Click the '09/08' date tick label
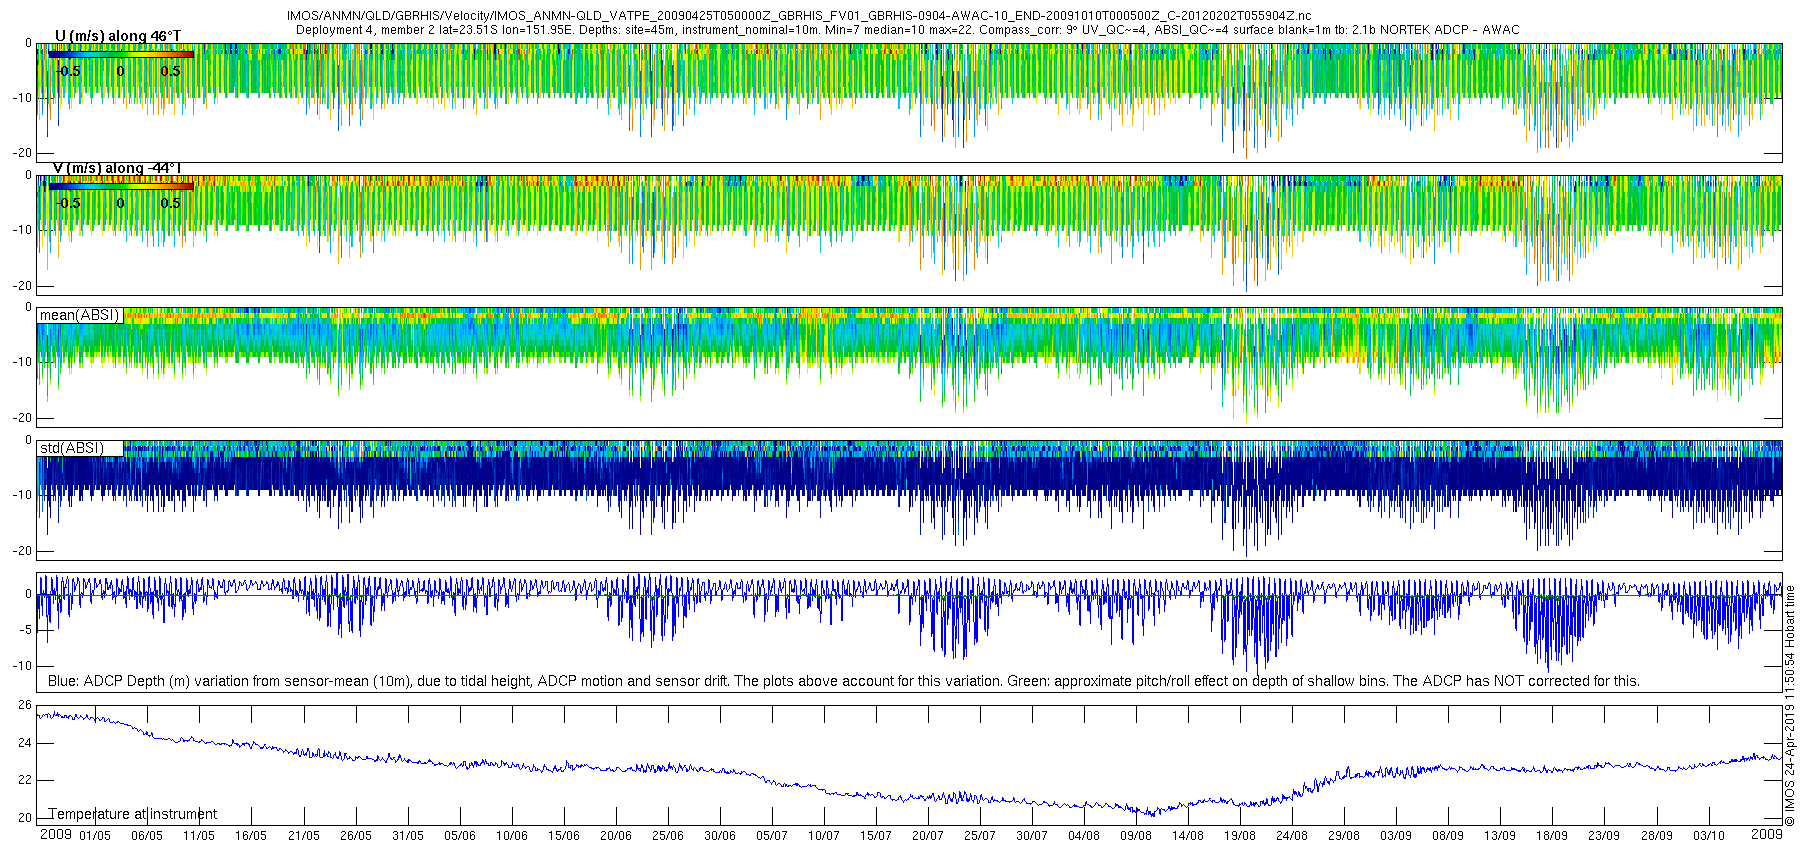This screenshot has width=1800, height=850. [x=1136, y=836]
